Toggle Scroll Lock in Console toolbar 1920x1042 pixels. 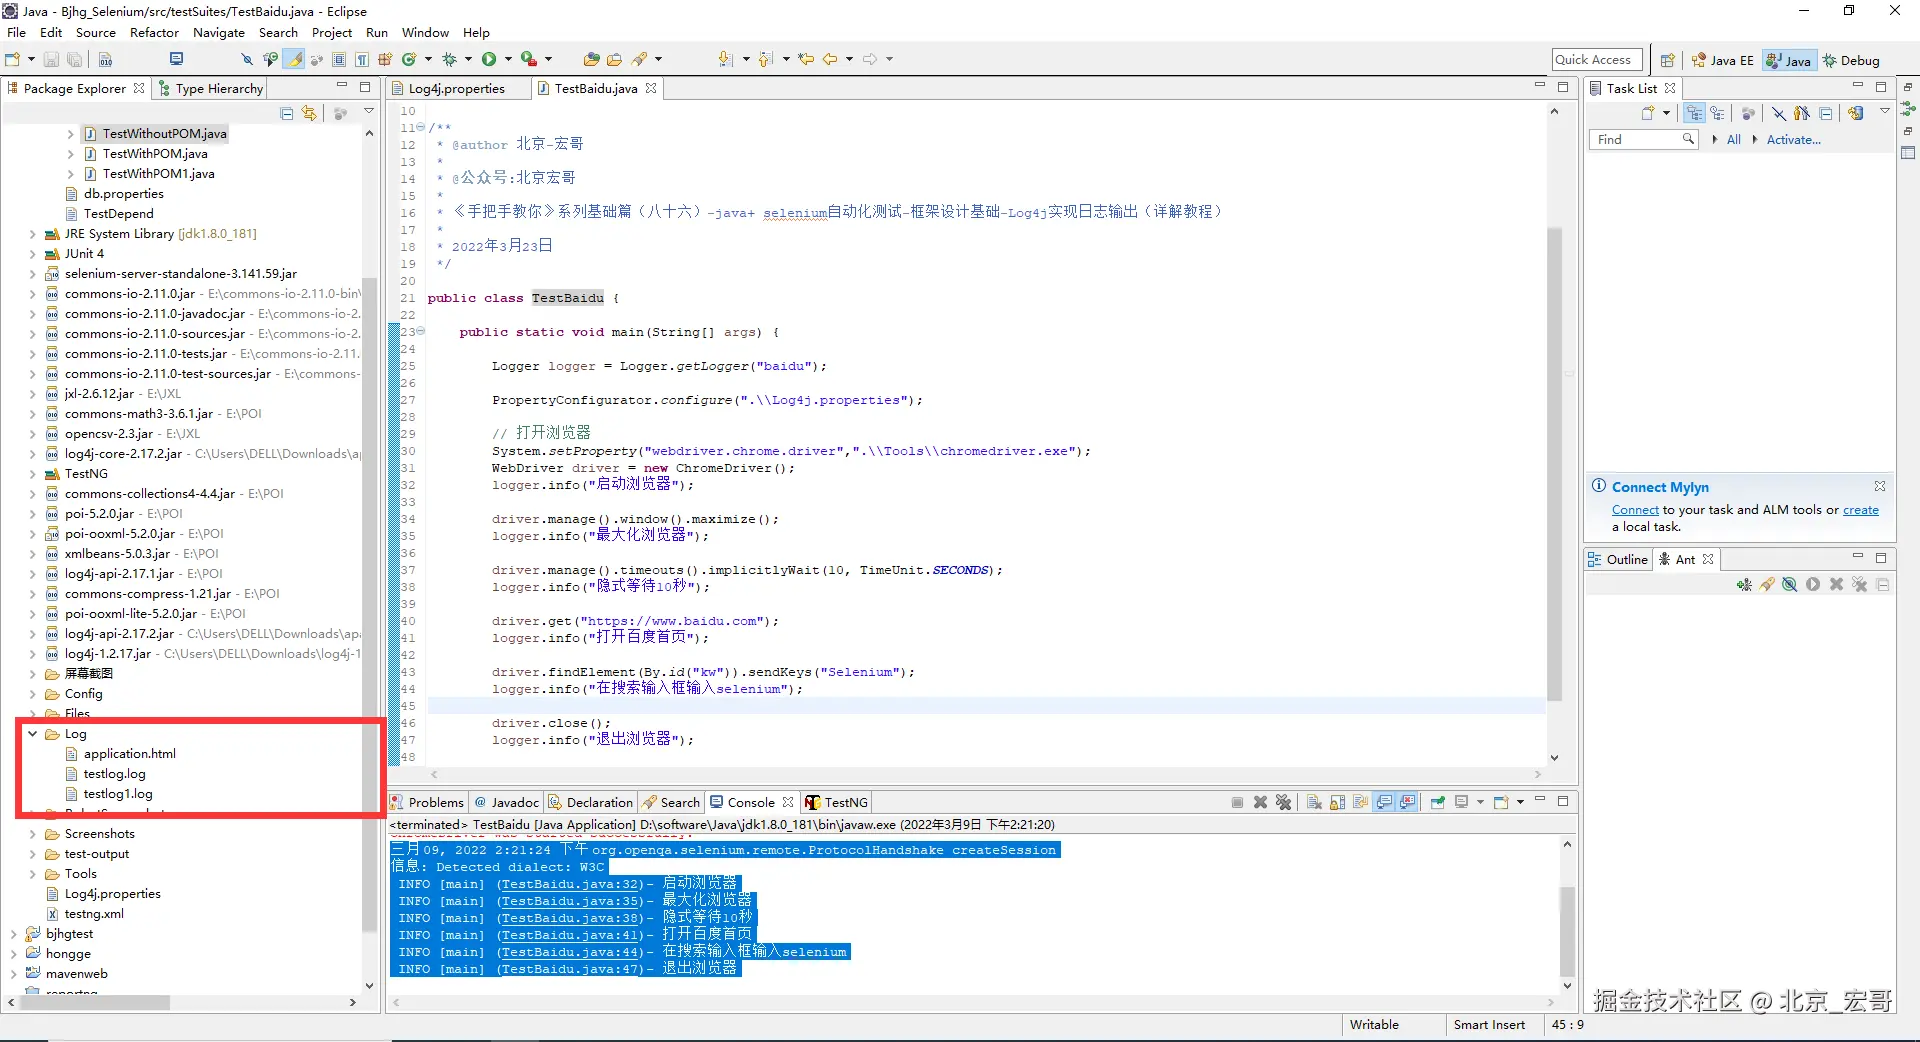[x=1337, y=803]
